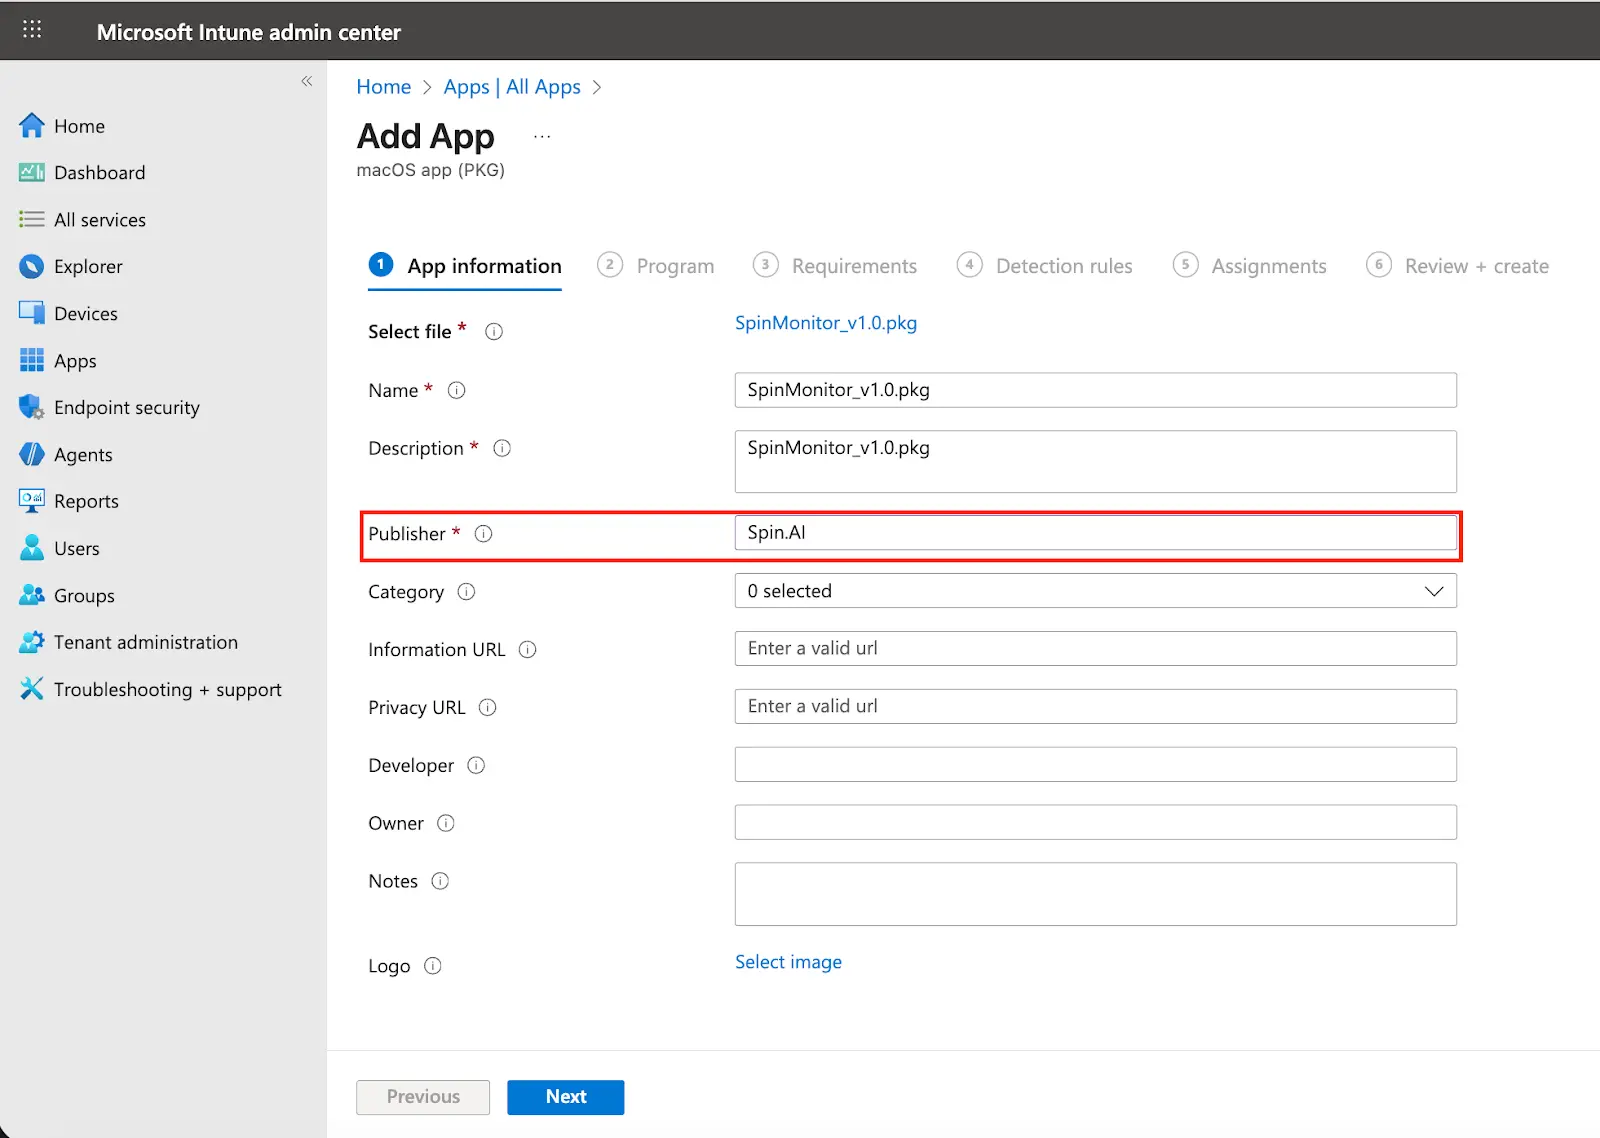Open the ellipsis menu beside Add App

pos(542,137)
